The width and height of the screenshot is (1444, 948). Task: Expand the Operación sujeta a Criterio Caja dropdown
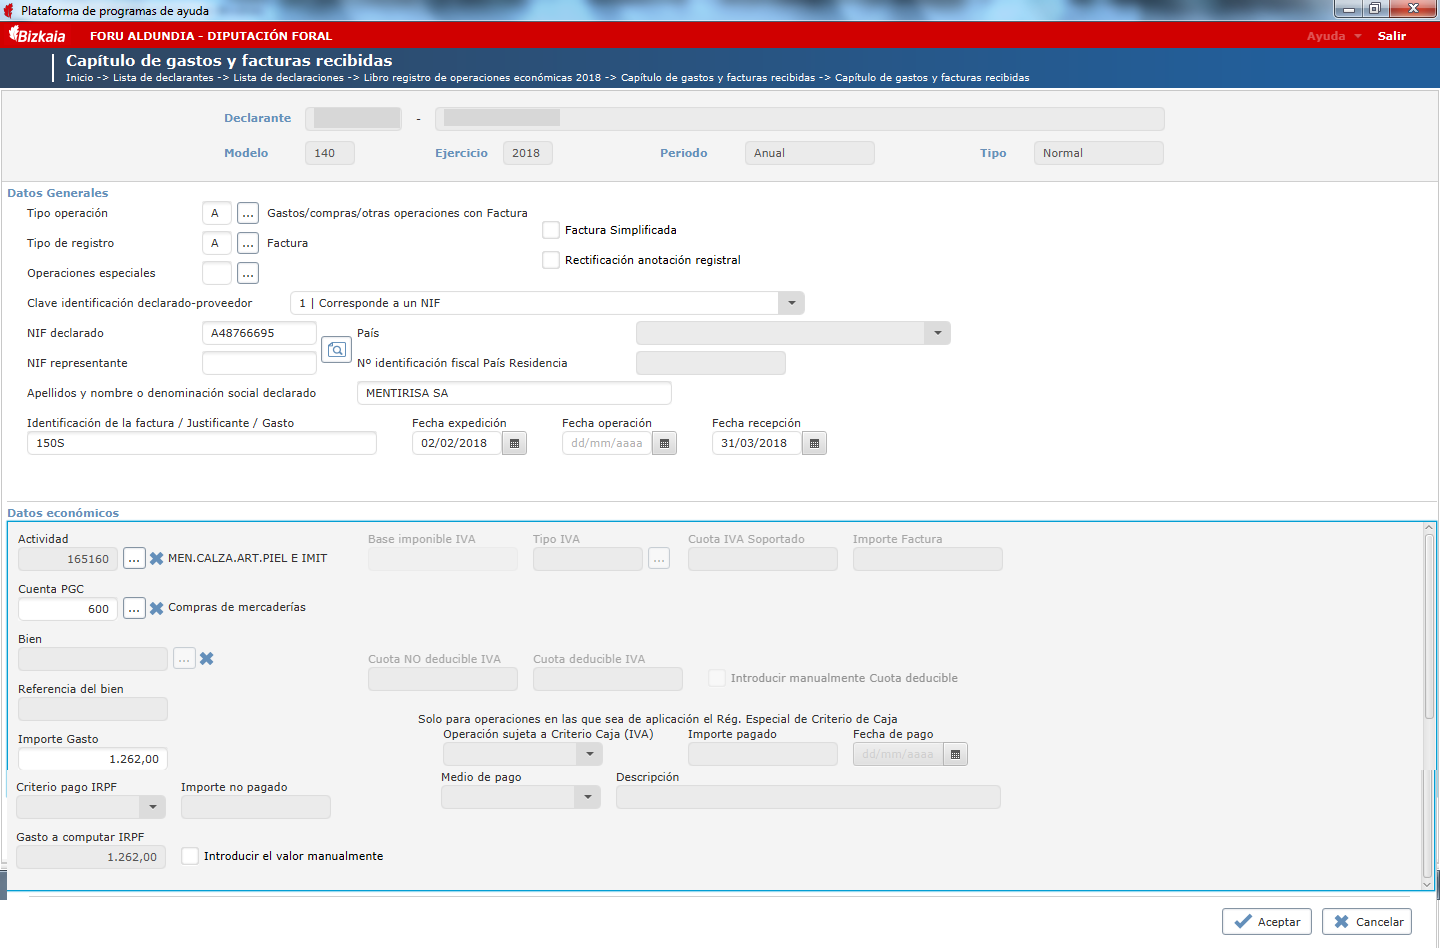589,754
